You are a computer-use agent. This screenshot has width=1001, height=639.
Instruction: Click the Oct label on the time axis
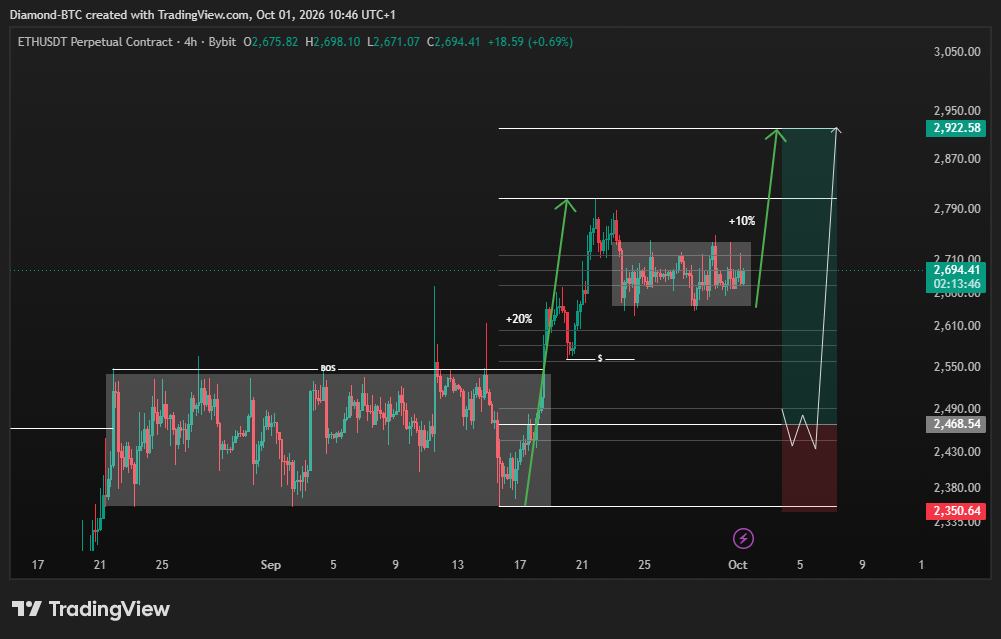738,565
